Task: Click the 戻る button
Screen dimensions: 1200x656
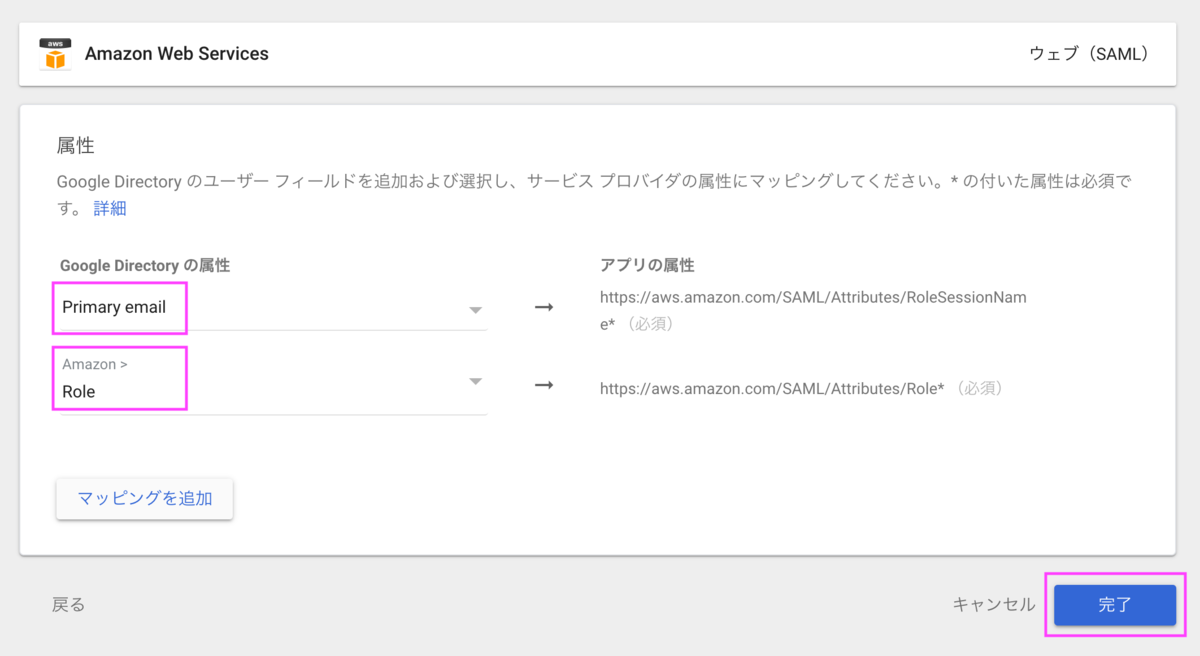Action: click(x=67, y=604)
